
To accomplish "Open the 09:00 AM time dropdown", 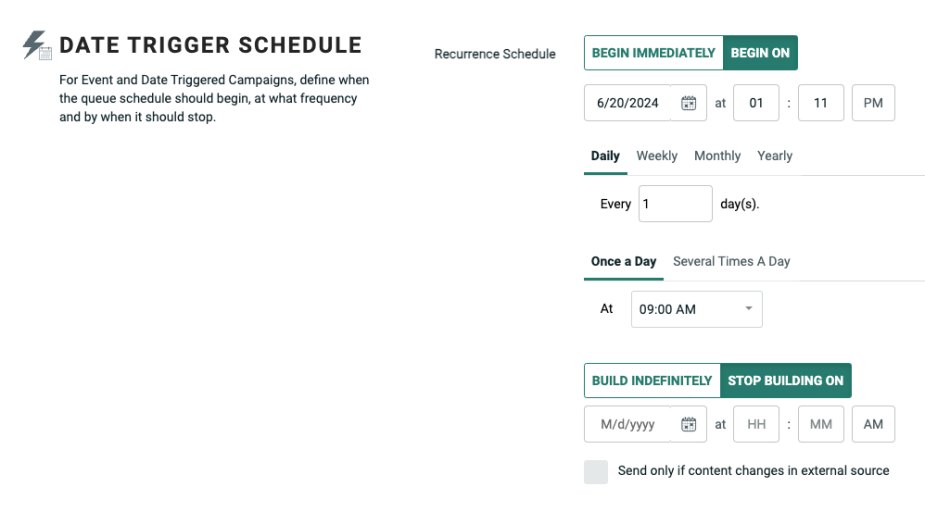I will coord(696,309).
